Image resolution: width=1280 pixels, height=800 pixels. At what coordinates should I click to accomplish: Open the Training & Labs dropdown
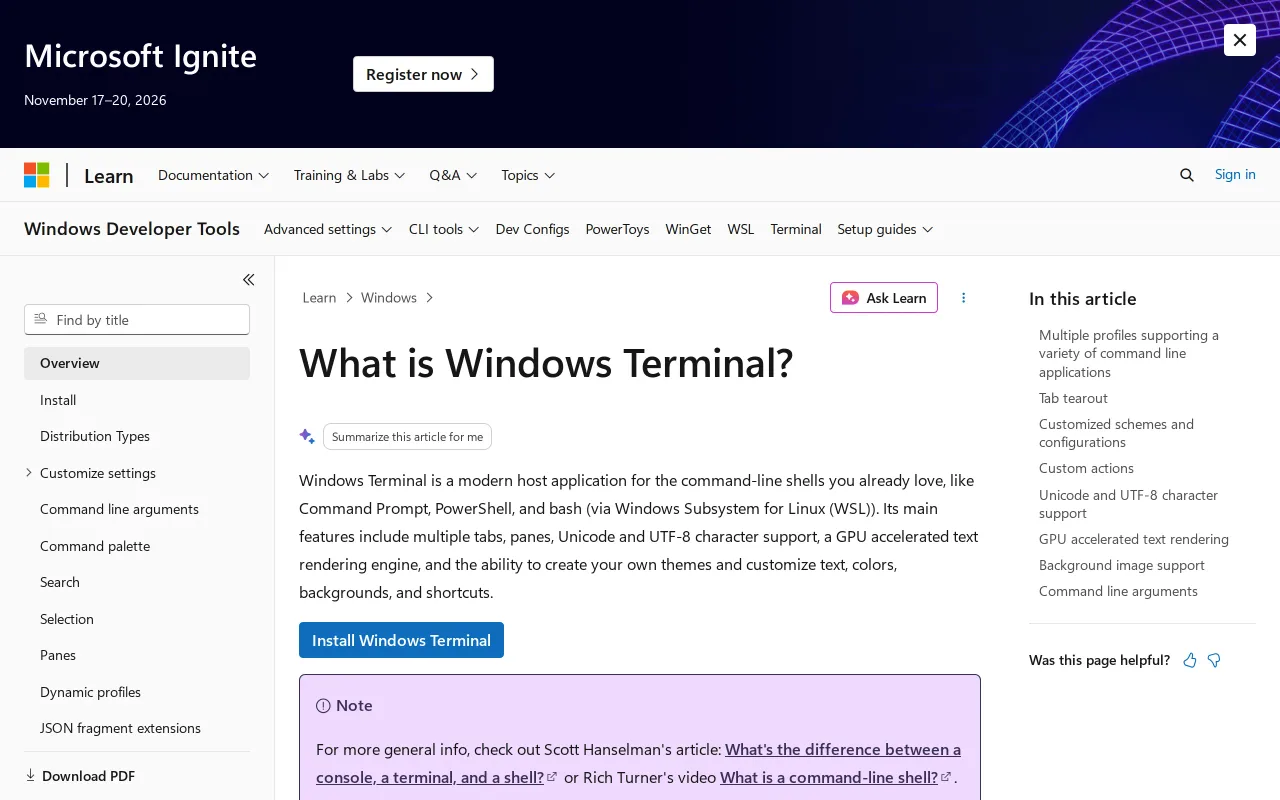349,175
